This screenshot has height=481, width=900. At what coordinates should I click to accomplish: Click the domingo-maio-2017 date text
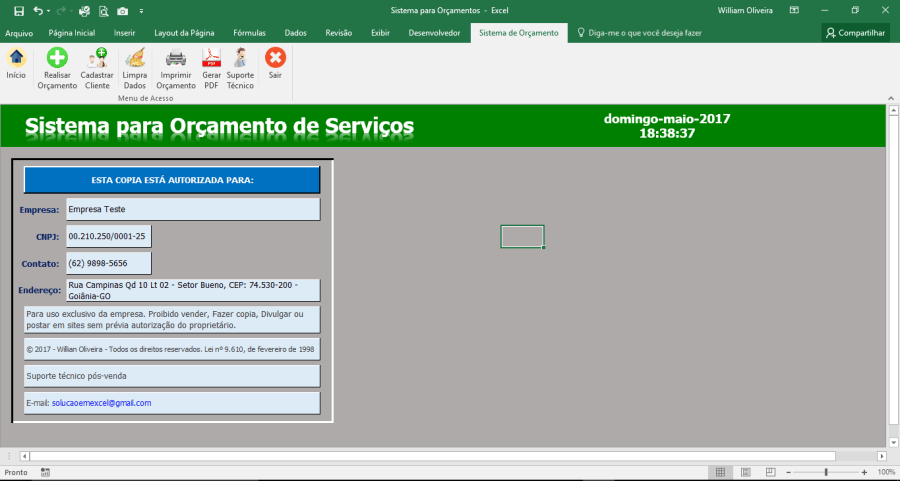point(667,119)
